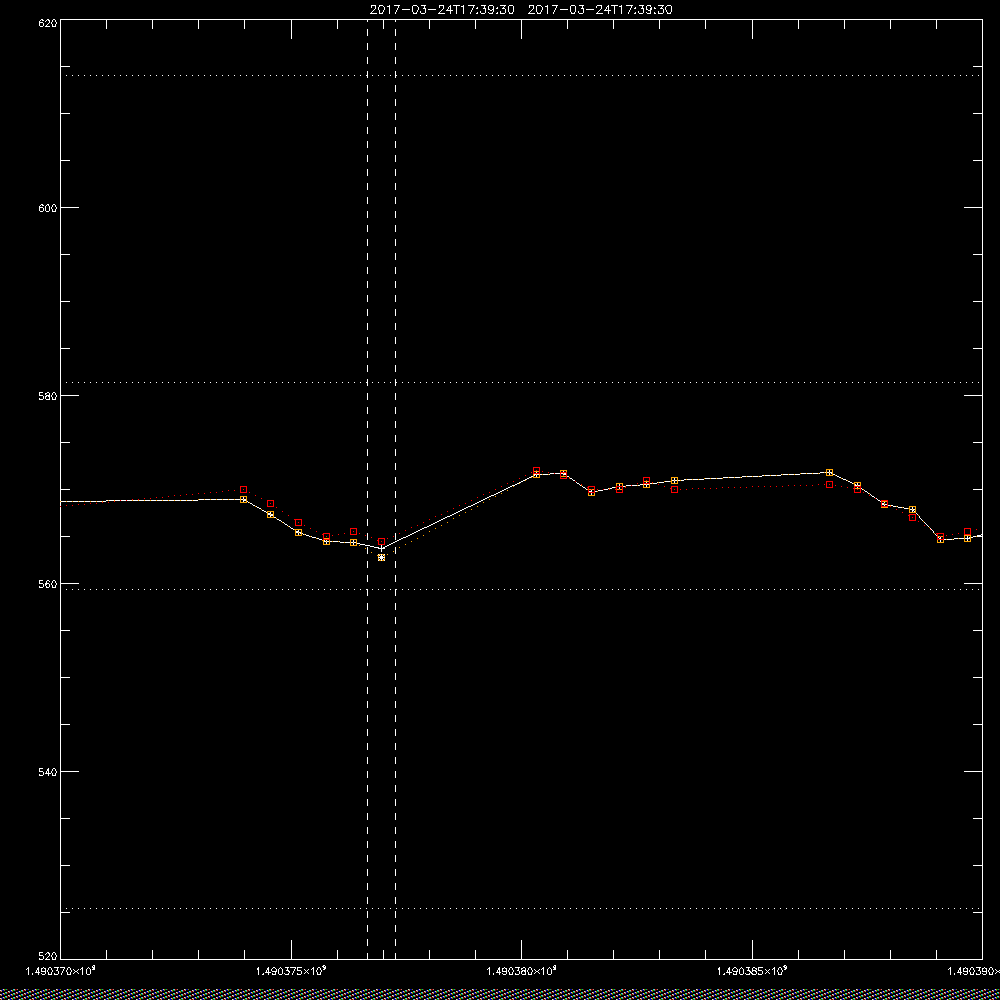Click the y-axis label 540
The image size is (1000, 1000).
click(x=48, y=771)
